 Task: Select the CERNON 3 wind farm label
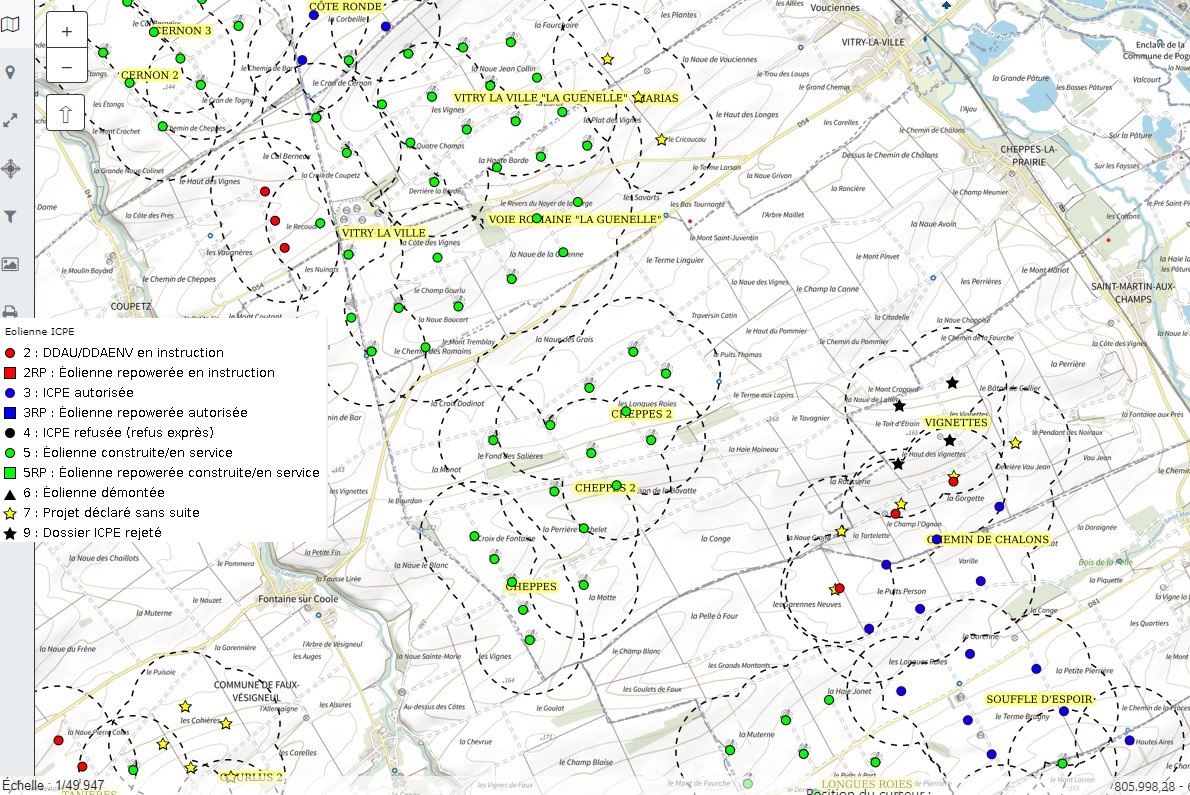click(x=180, y=31)
